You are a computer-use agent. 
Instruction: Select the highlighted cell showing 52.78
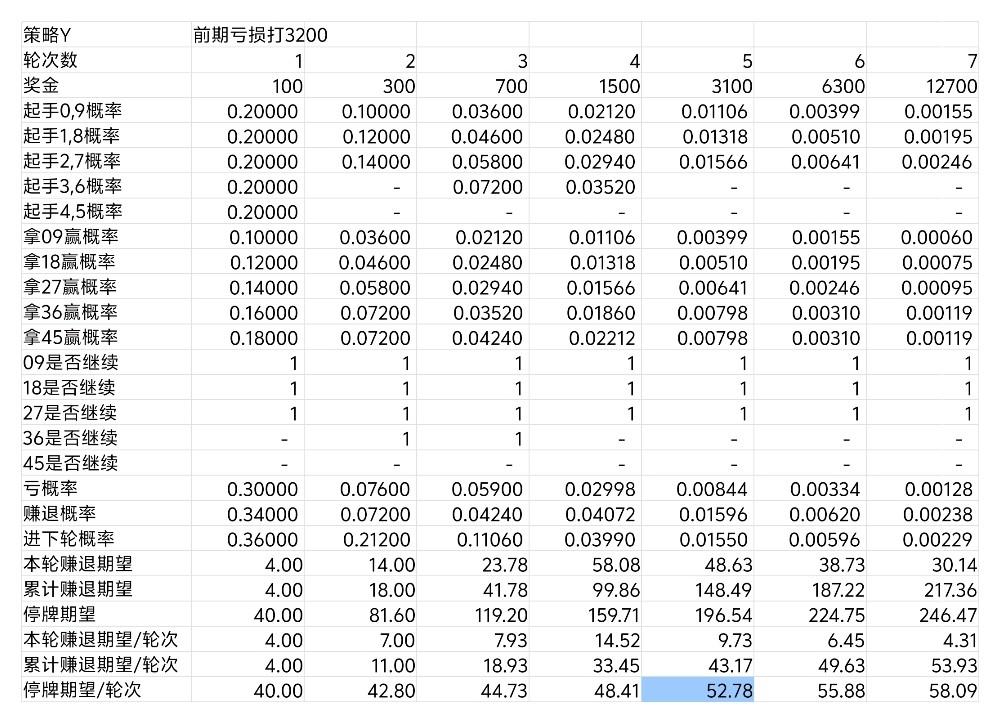(698, 690)
